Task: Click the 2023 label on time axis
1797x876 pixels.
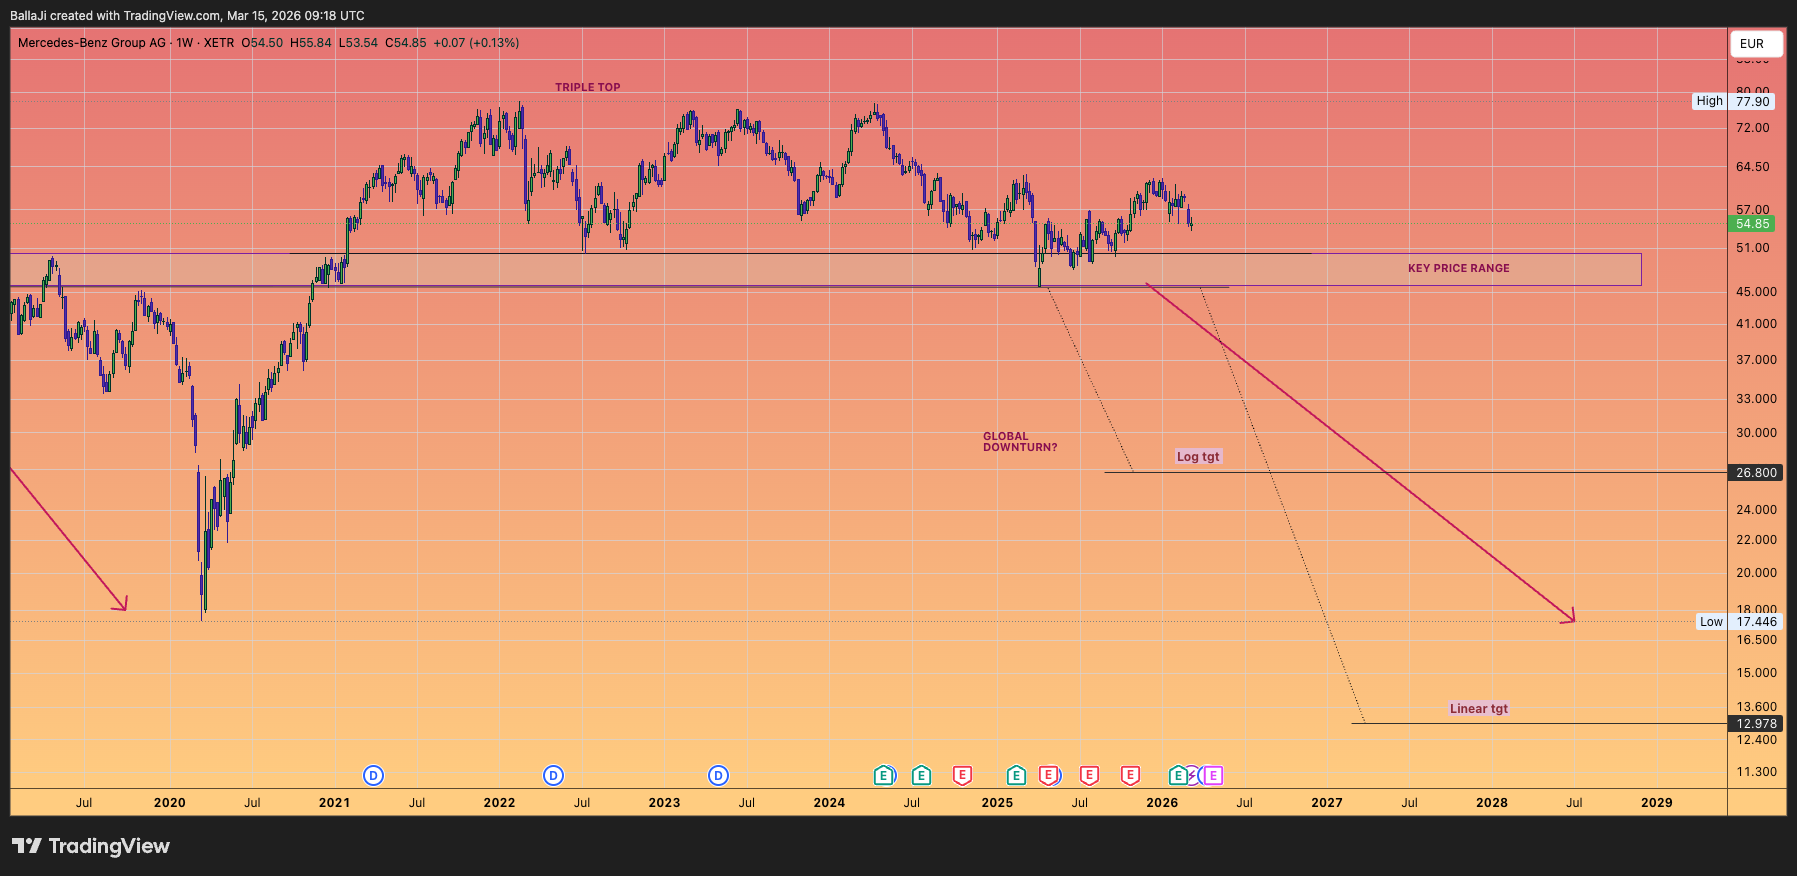Action: [x=664, y=802]
